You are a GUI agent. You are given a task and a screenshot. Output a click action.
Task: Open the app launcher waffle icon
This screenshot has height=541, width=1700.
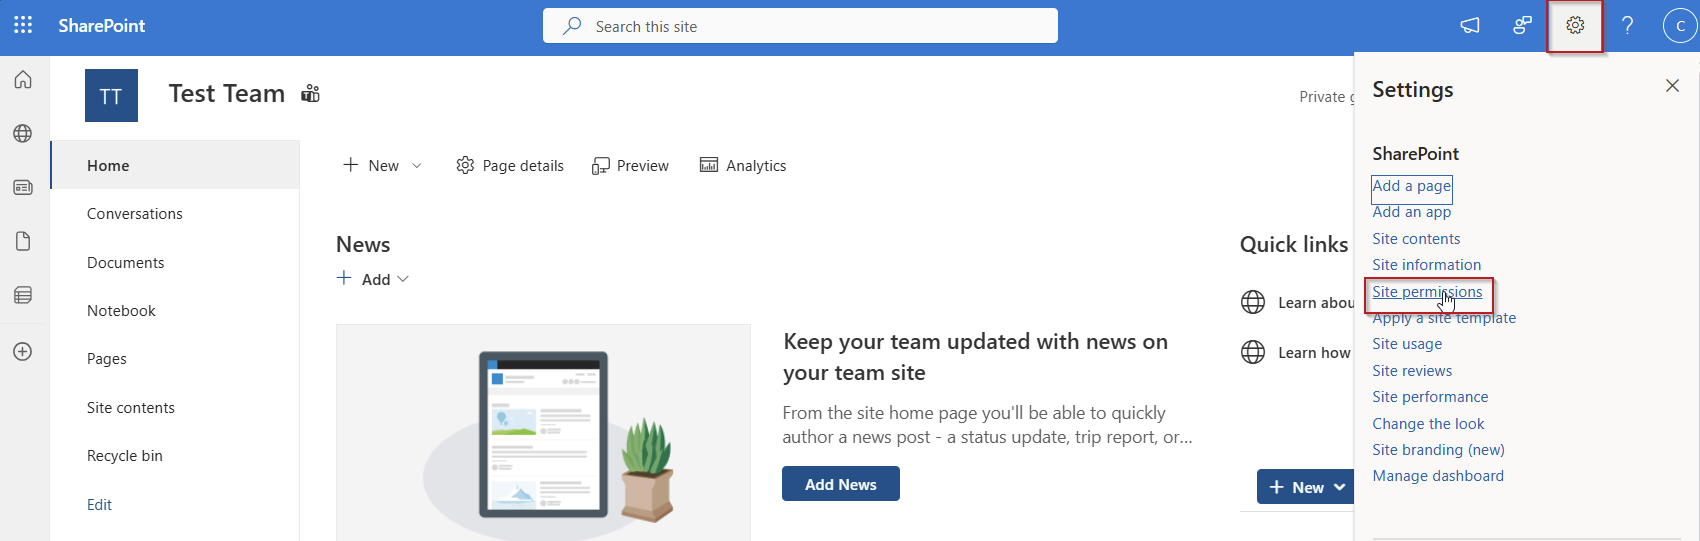coord(23,25)
